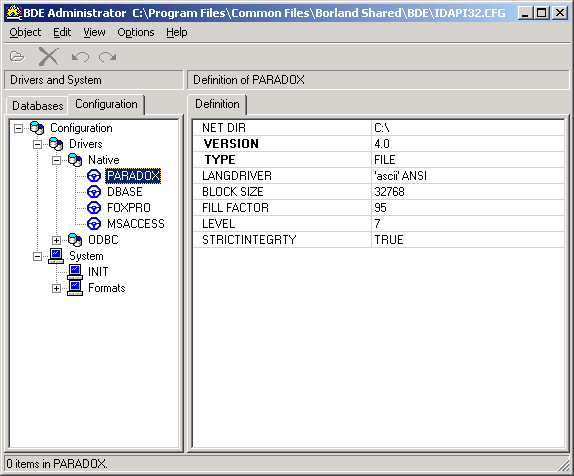The height and width of the screenshot is (476, 574).
Task: Click the FILL FACTOR parameter name
Action: pyautogui.click(x=235, y=208)
